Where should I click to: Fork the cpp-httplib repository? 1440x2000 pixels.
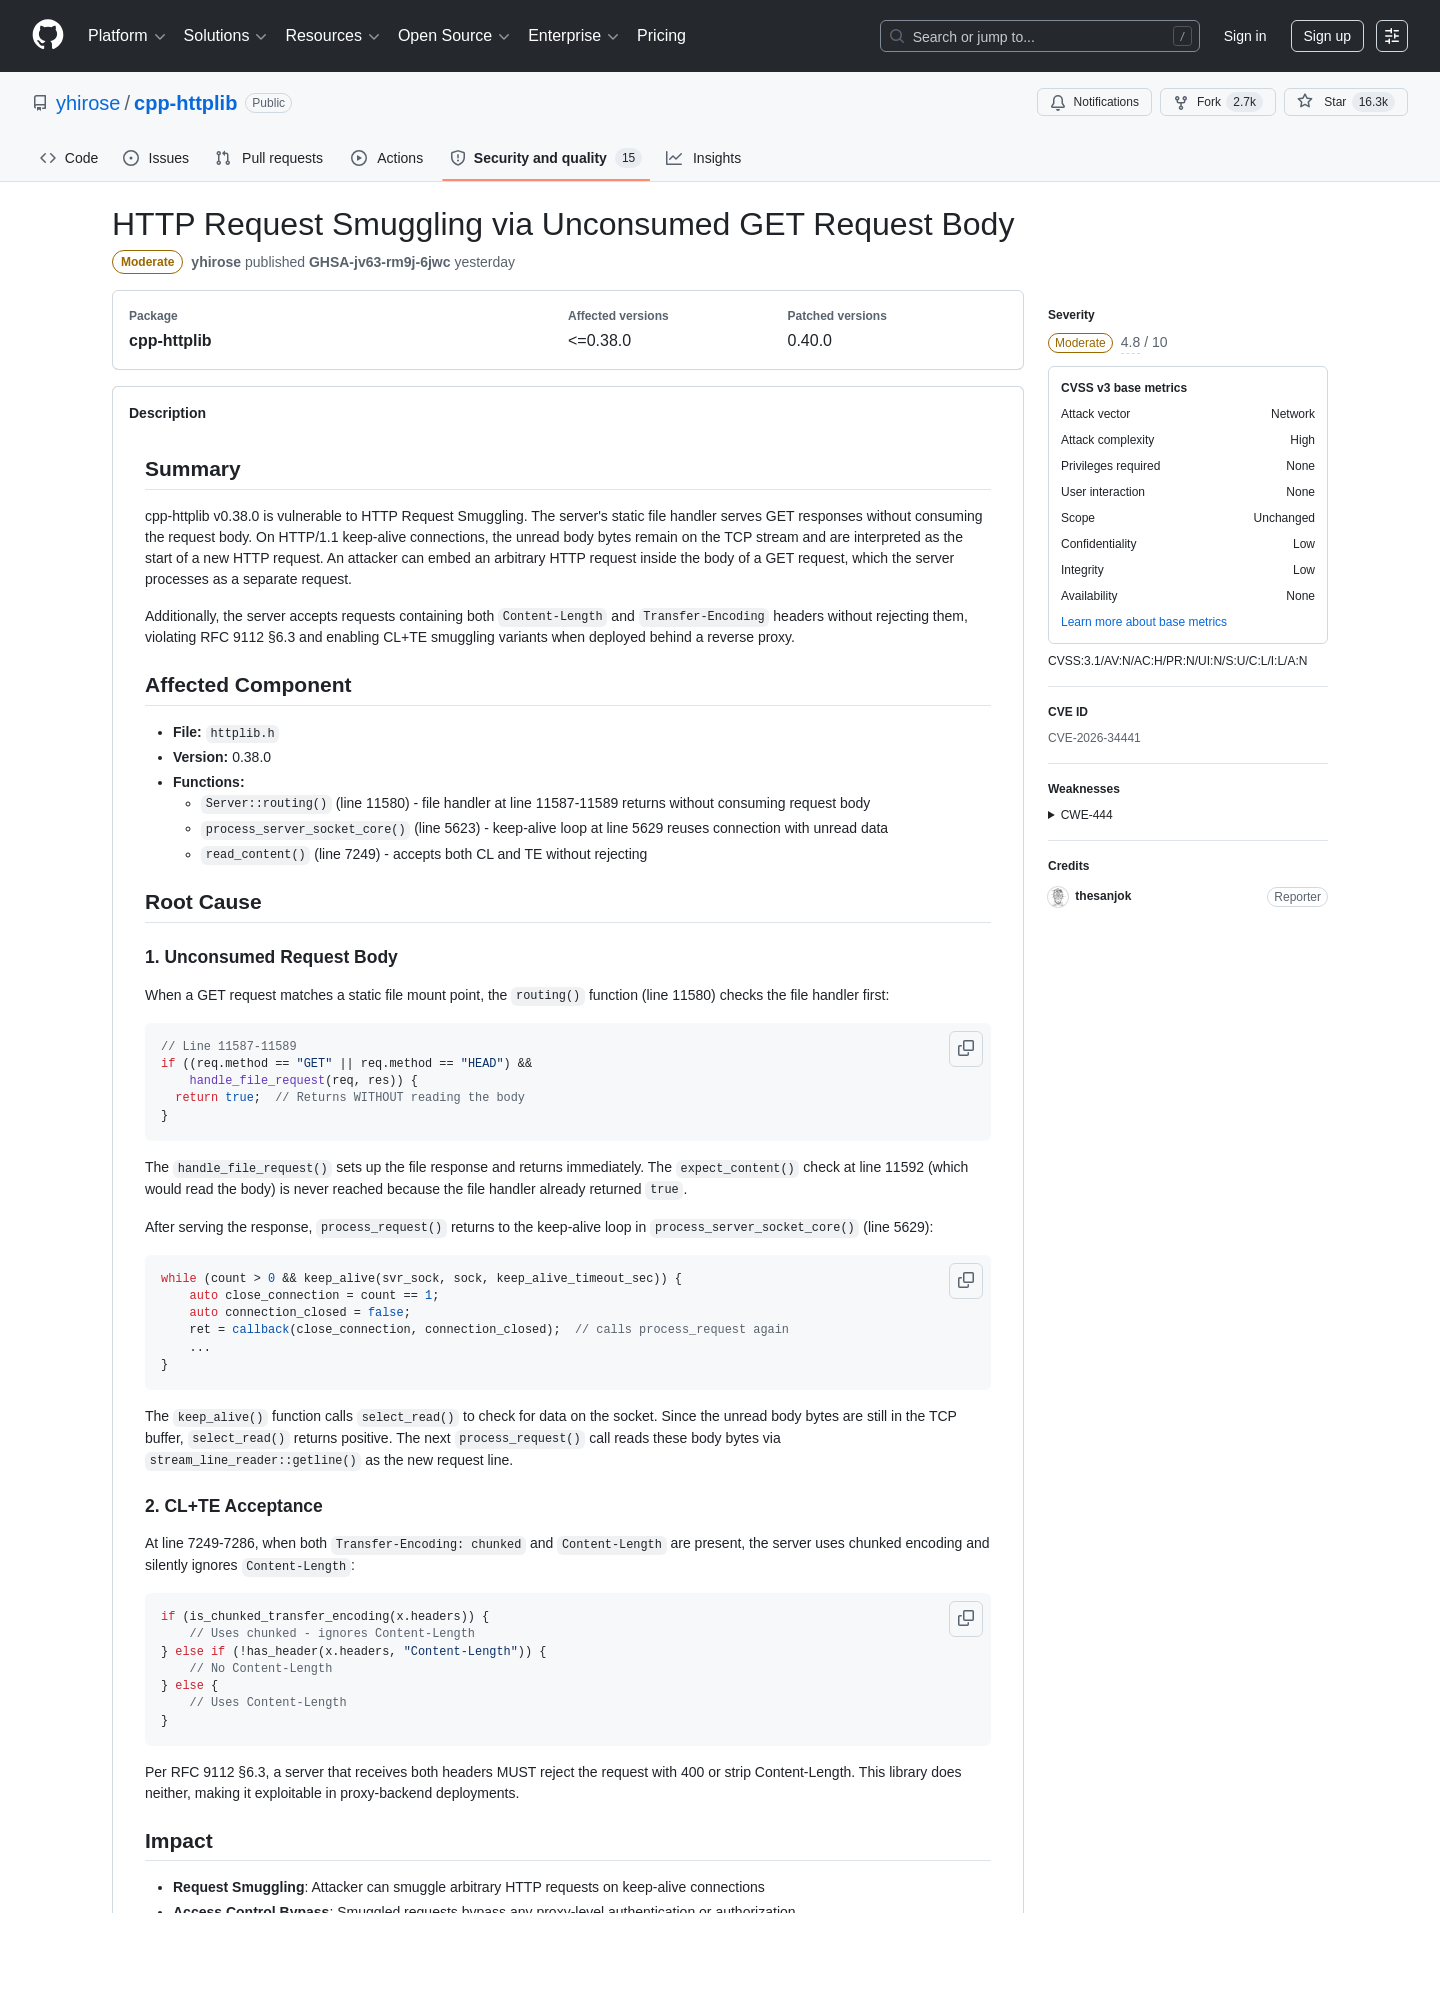point(1217,102)
